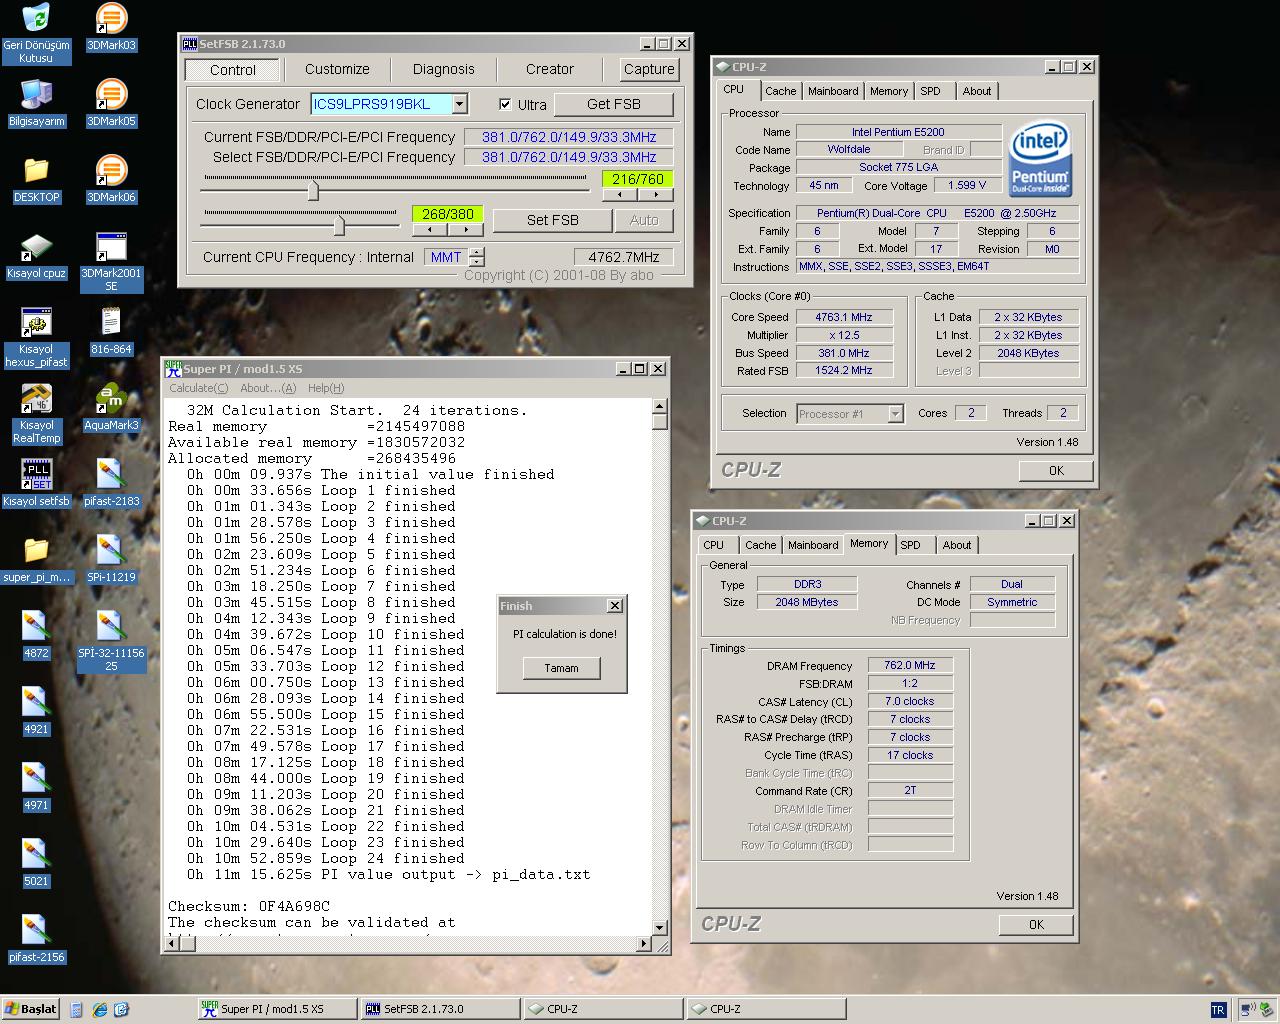Click the Select FSB frequency field 381.0/762.0

tap(569, 157)
